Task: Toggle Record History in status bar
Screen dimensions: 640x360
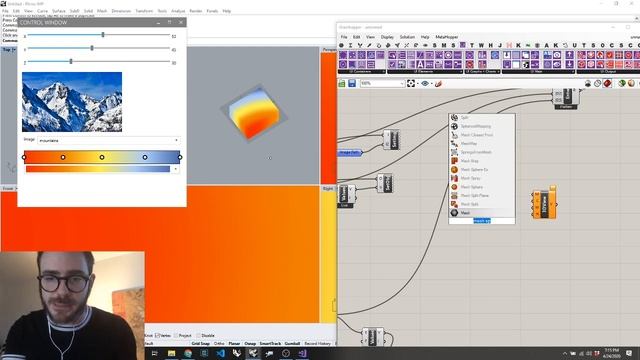Action: tap(317, 344)
